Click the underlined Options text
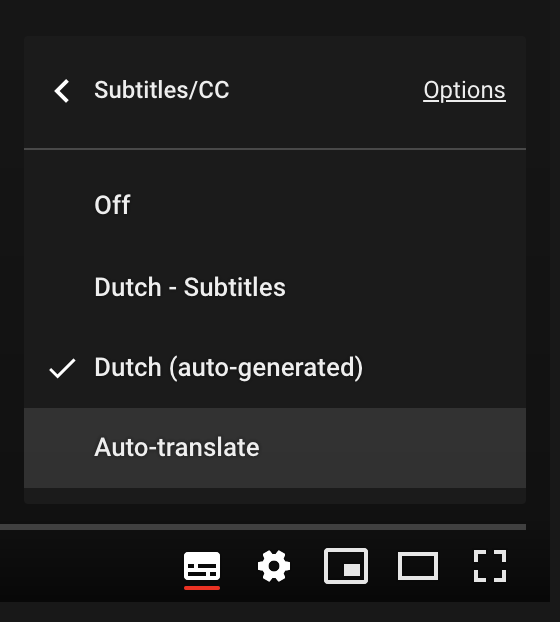 tap(464, 91)
